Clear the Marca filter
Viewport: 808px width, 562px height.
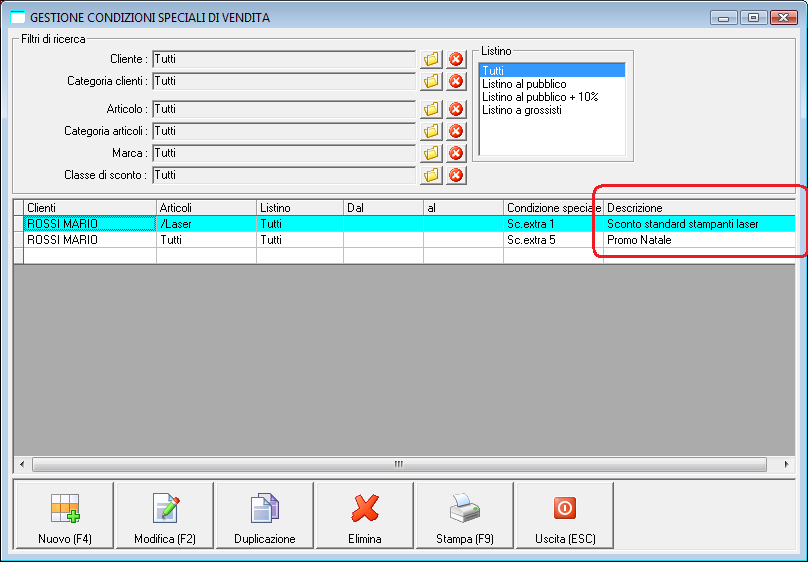click(x=456, y=154)
